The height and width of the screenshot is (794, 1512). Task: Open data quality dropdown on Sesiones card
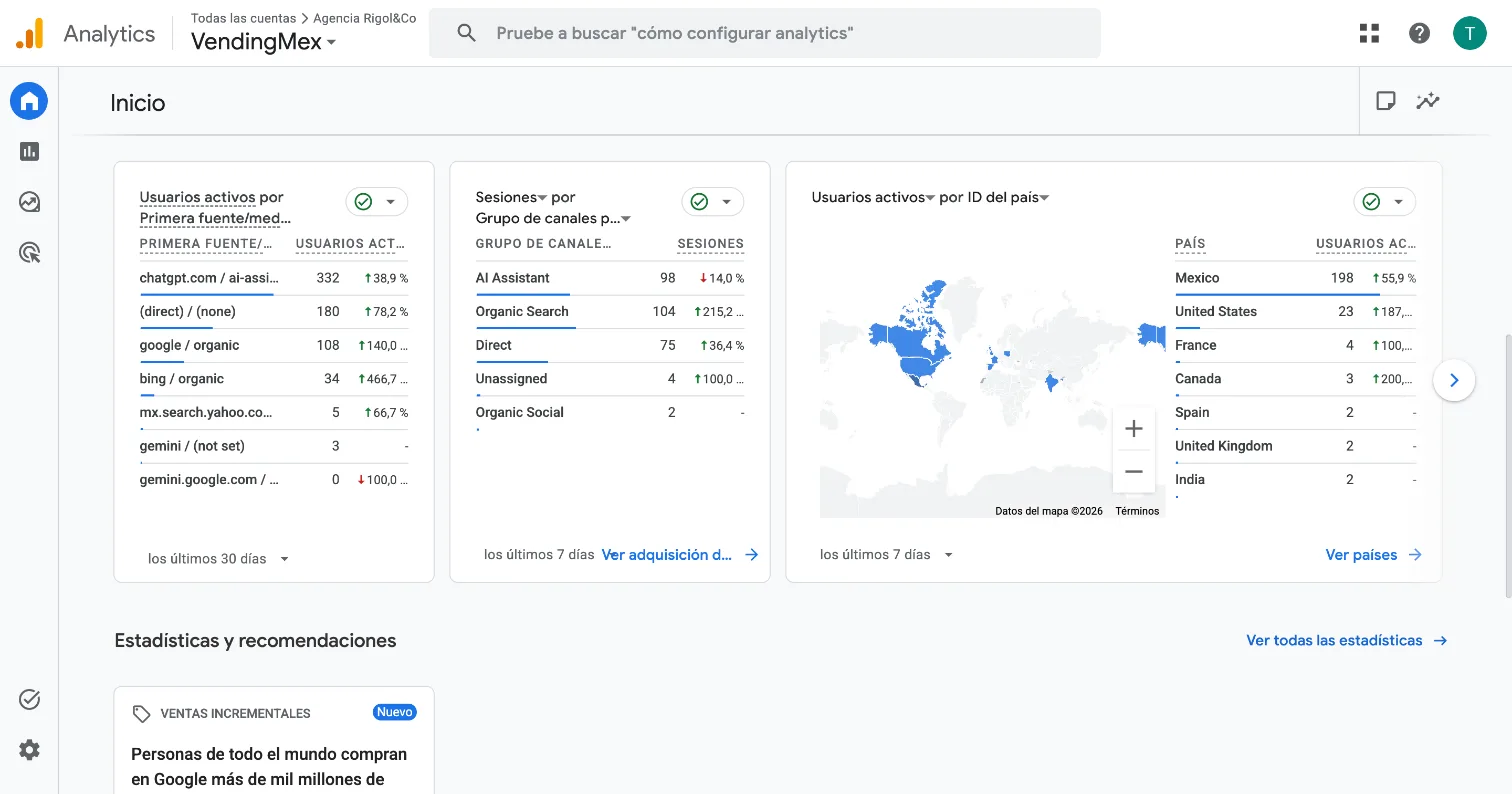click(713, 202)
